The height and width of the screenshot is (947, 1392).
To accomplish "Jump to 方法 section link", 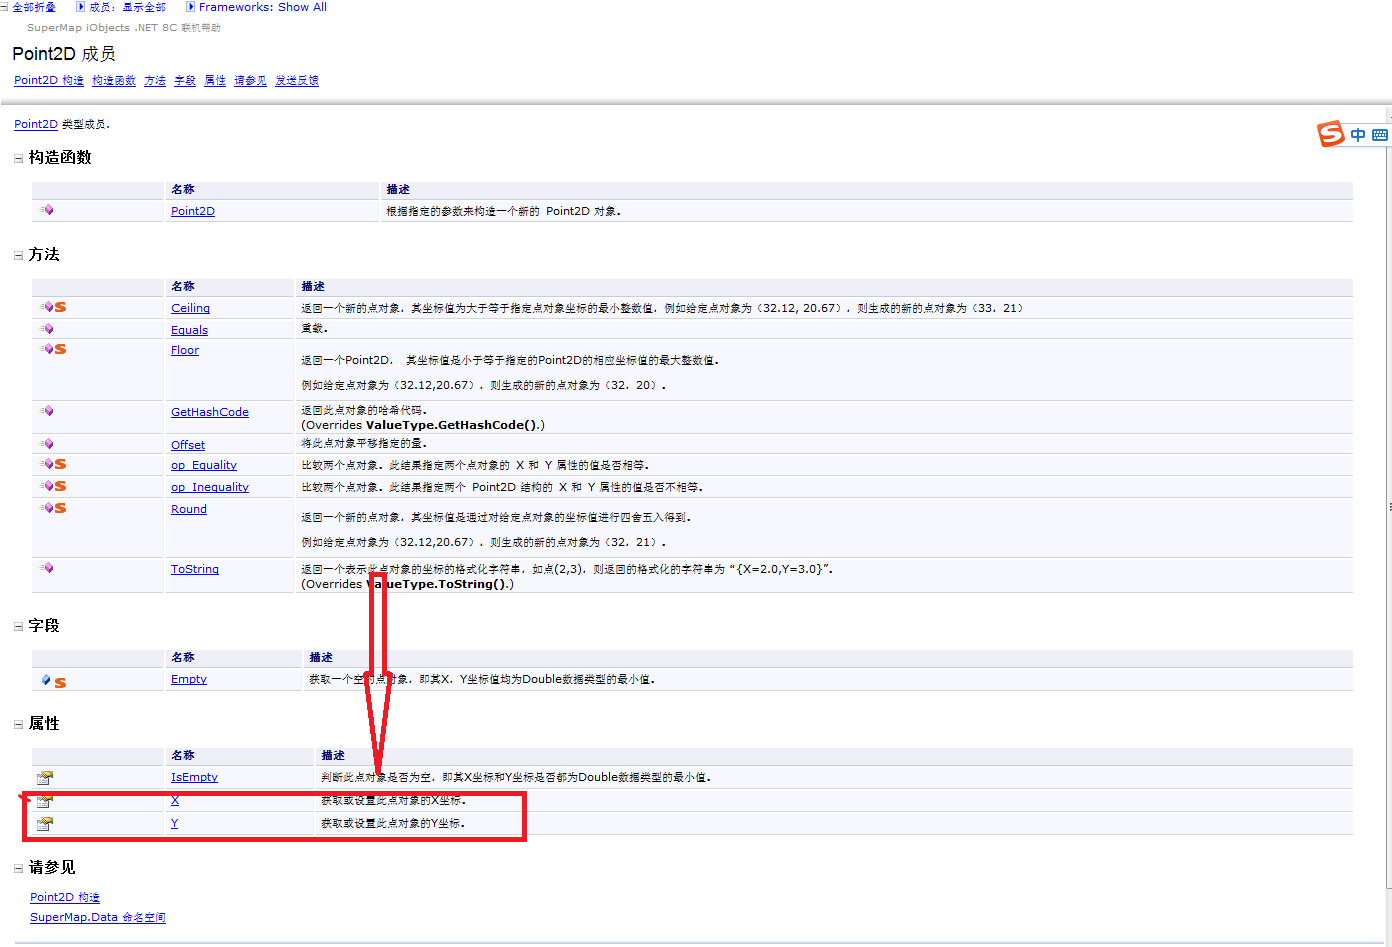I will pyautogui.click(x=155, y=81).
